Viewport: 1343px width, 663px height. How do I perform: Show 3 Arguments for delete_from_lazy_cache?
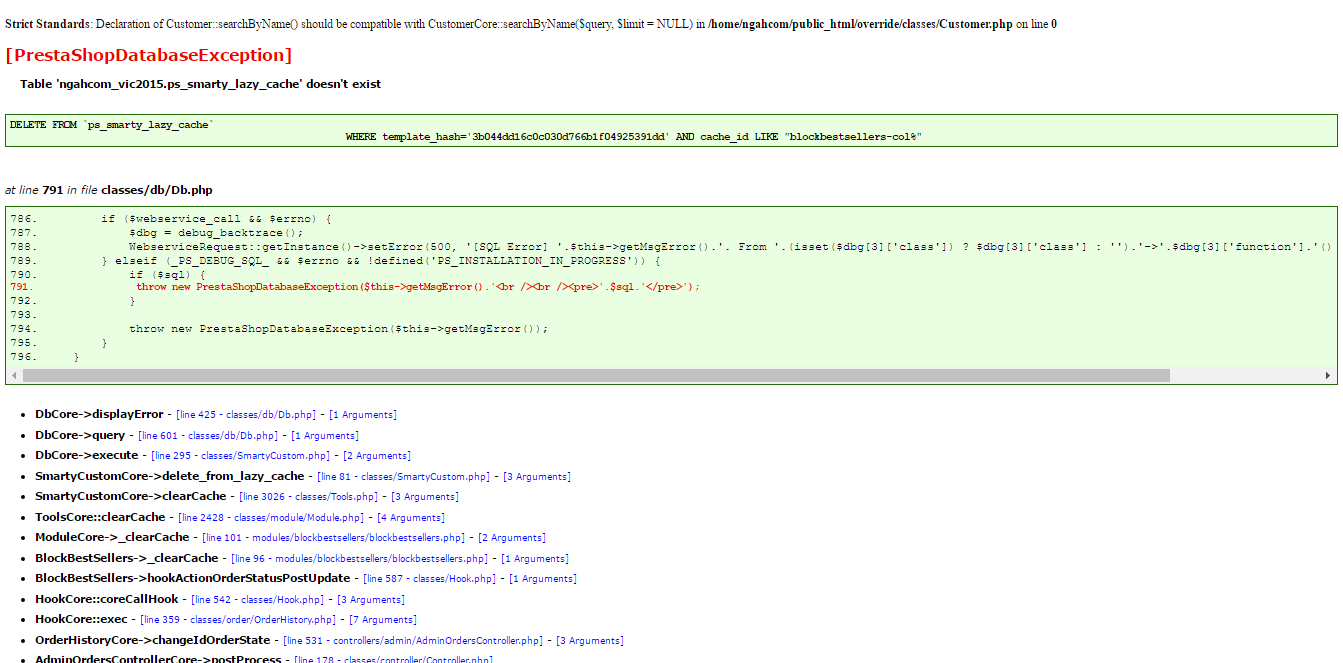537,476
